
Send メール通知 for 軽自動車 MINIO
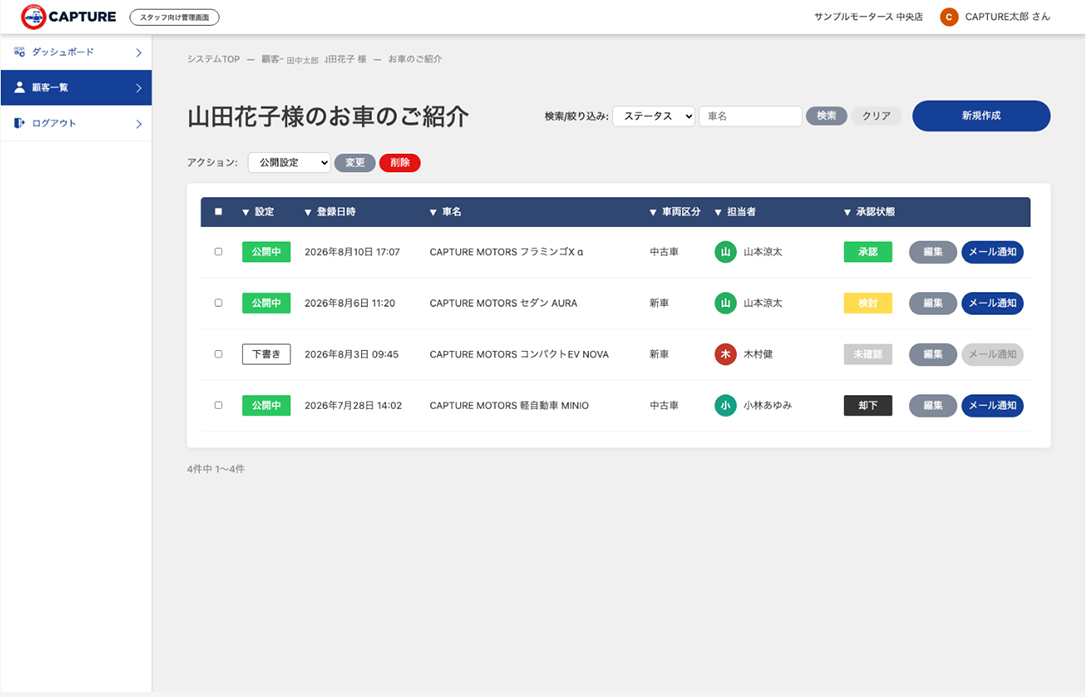click(992, 405)
